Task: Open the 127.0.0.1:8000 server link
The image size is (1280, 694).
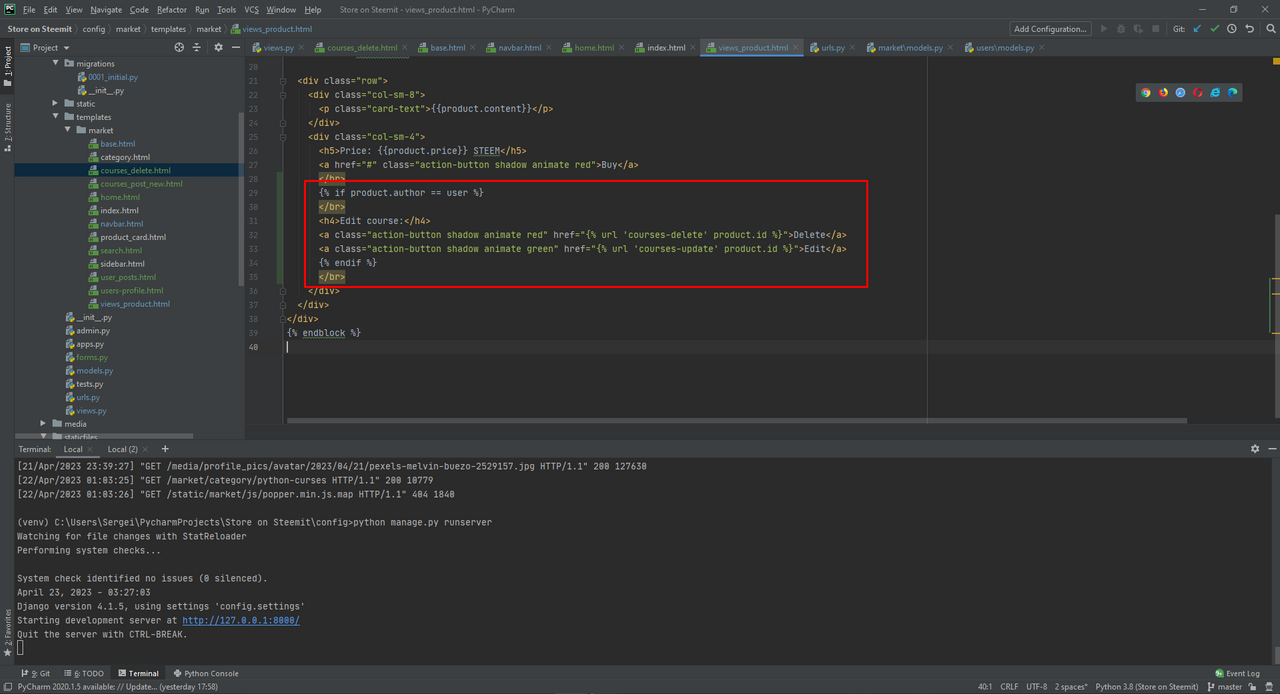Action: 240,620
